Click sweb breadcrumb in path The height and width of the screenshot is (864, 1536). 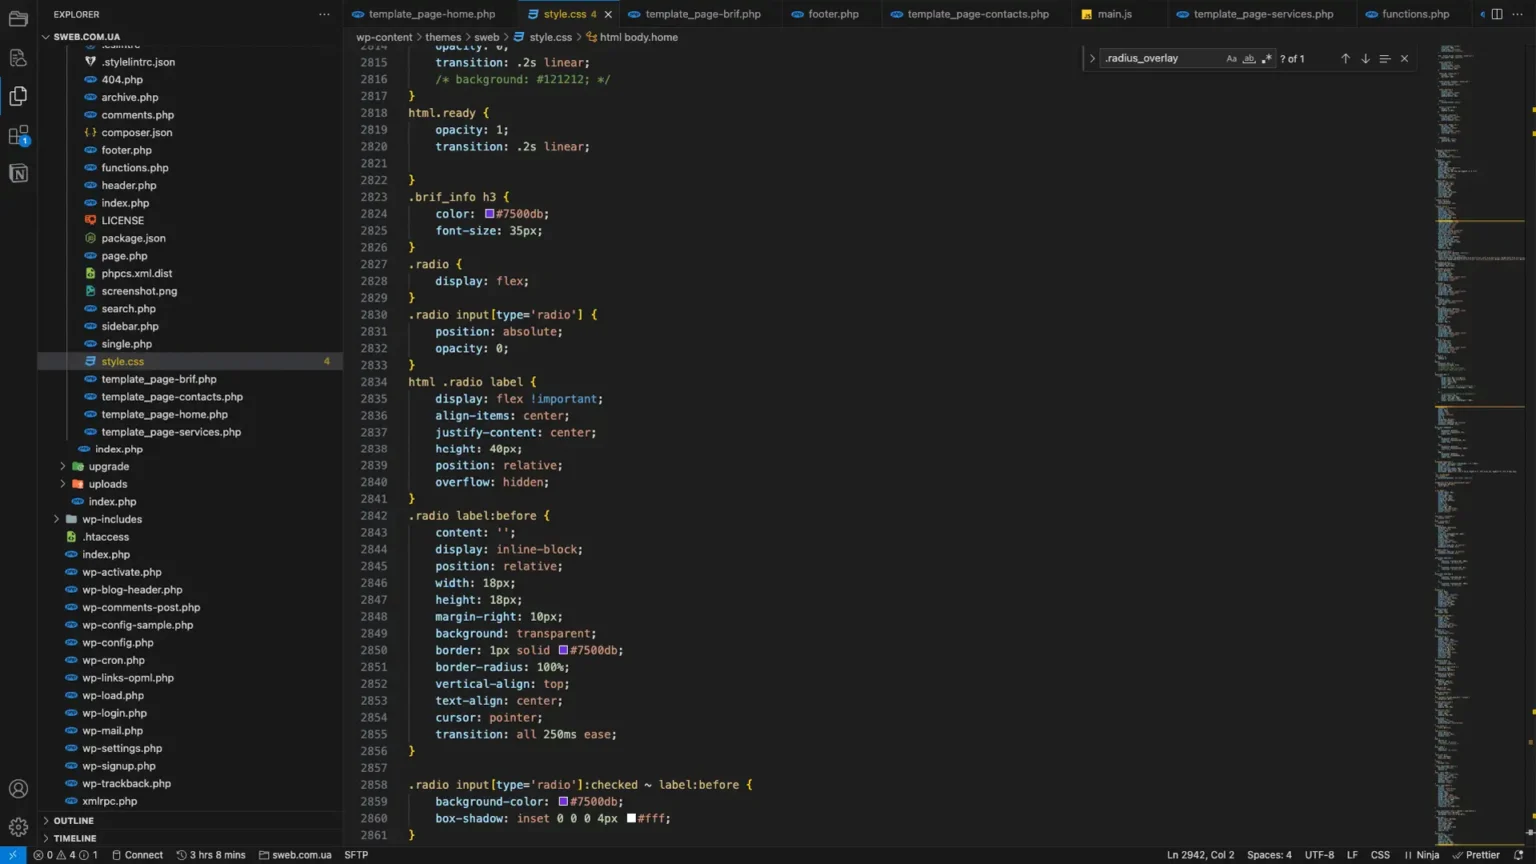tap(487, 37)
